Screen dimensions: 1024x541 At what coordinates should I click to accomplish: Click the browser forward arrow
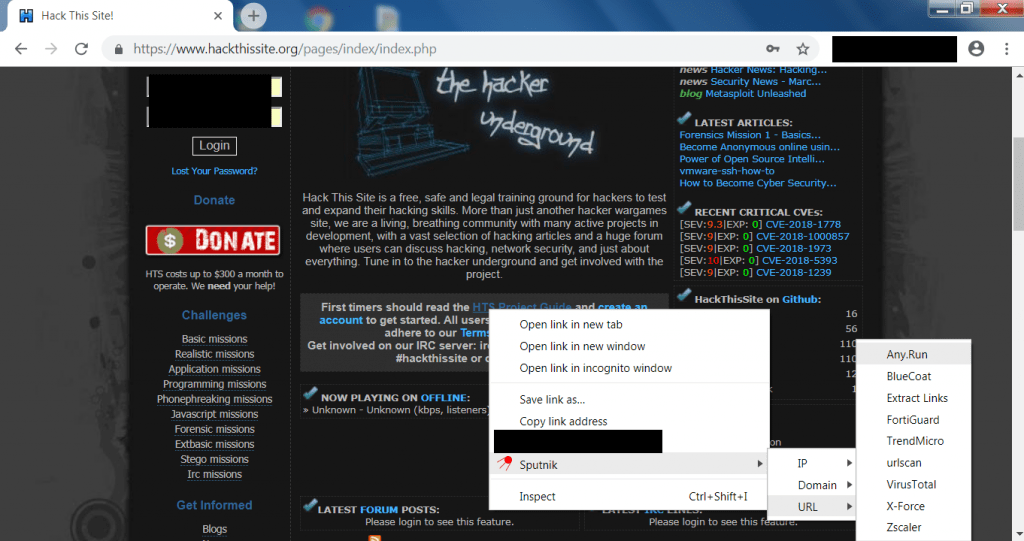(51, 49)
